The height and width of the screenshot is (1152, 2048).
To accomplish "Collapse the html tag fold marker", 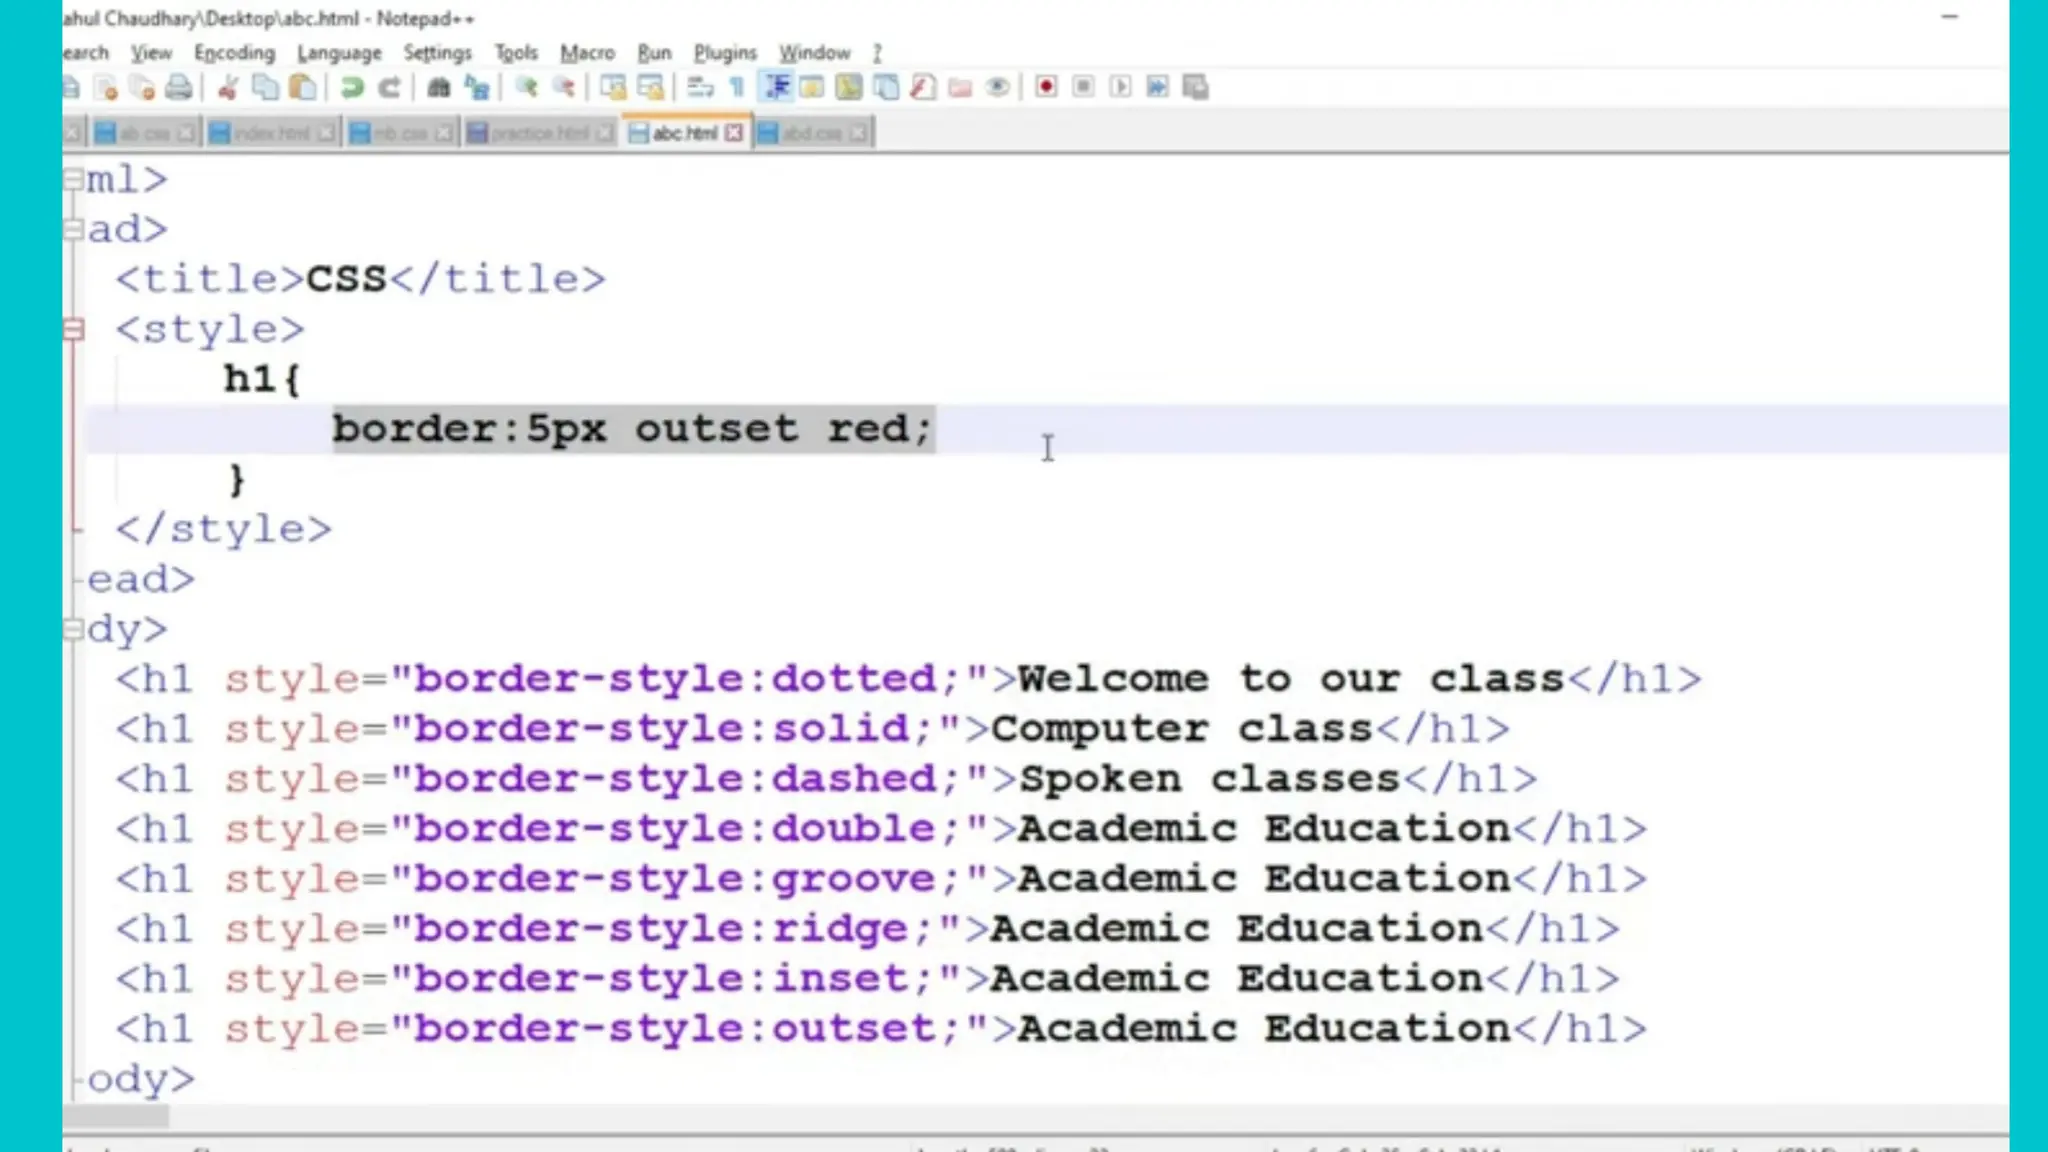I will [74, 180].
